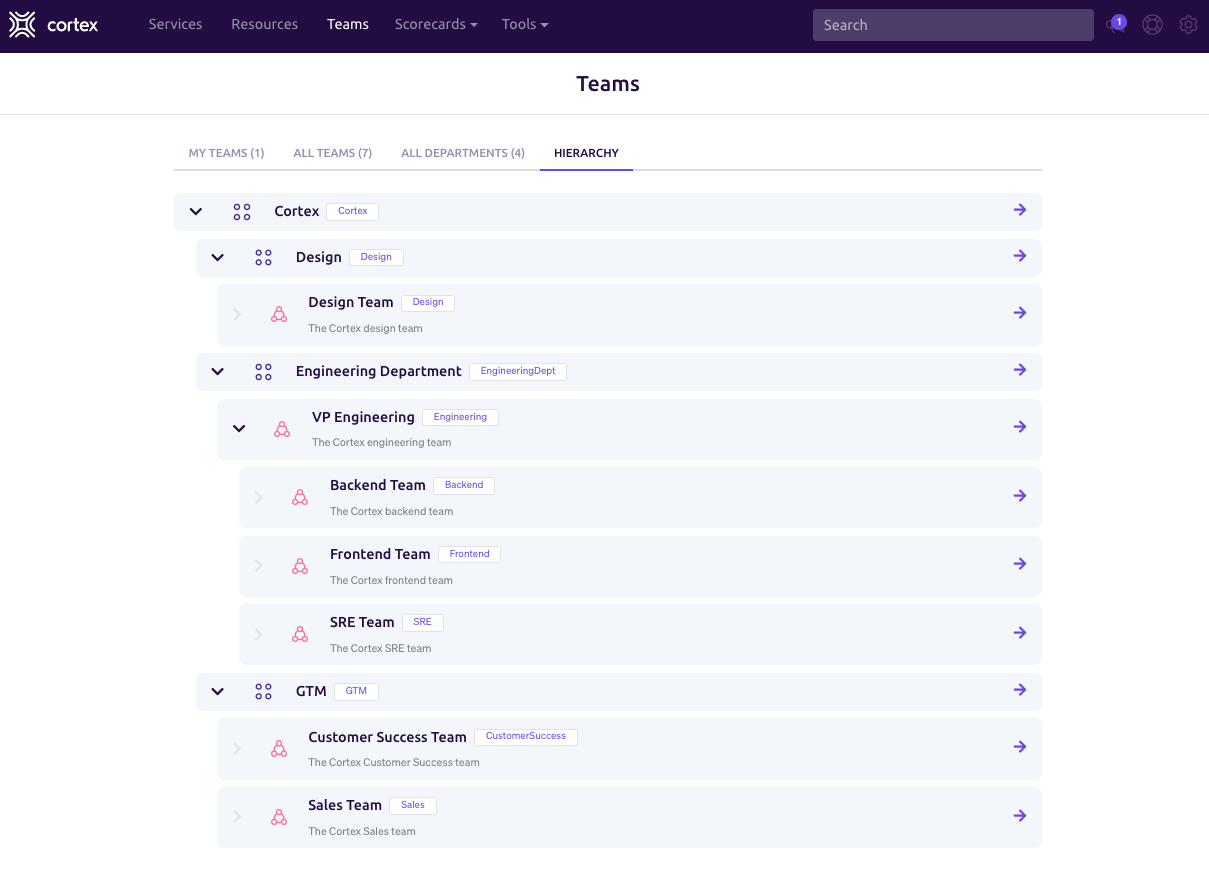The width and height of the screenshot is (1209, 872).
Task: Open Teams in top navigation
Action: (348, 24)
